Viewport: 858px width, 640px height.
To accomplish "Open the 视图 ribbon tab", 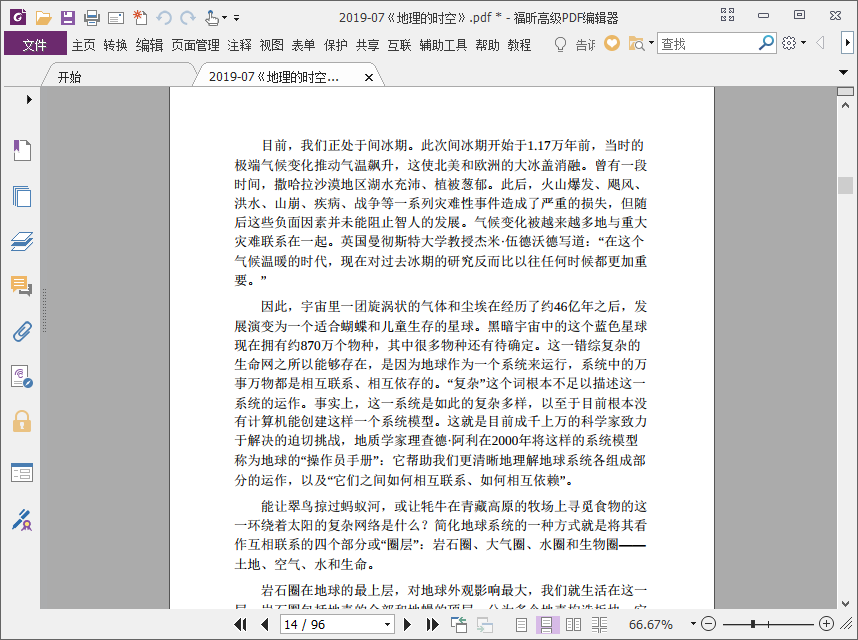I will [x=271, y=45].
